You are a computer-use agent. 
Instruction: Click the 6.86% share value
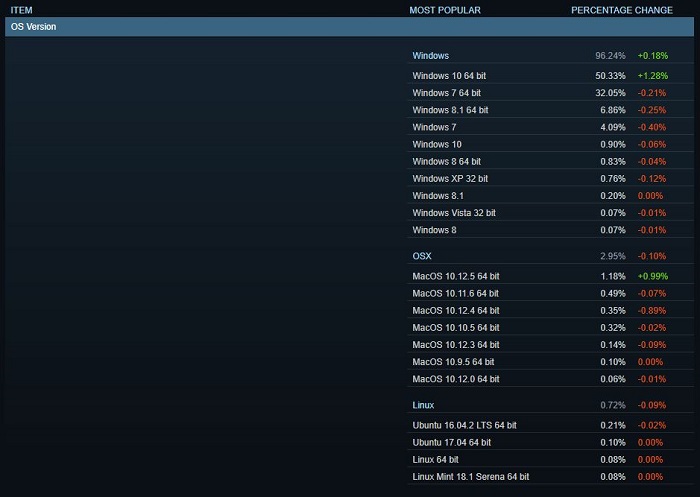tap(612, 110)
